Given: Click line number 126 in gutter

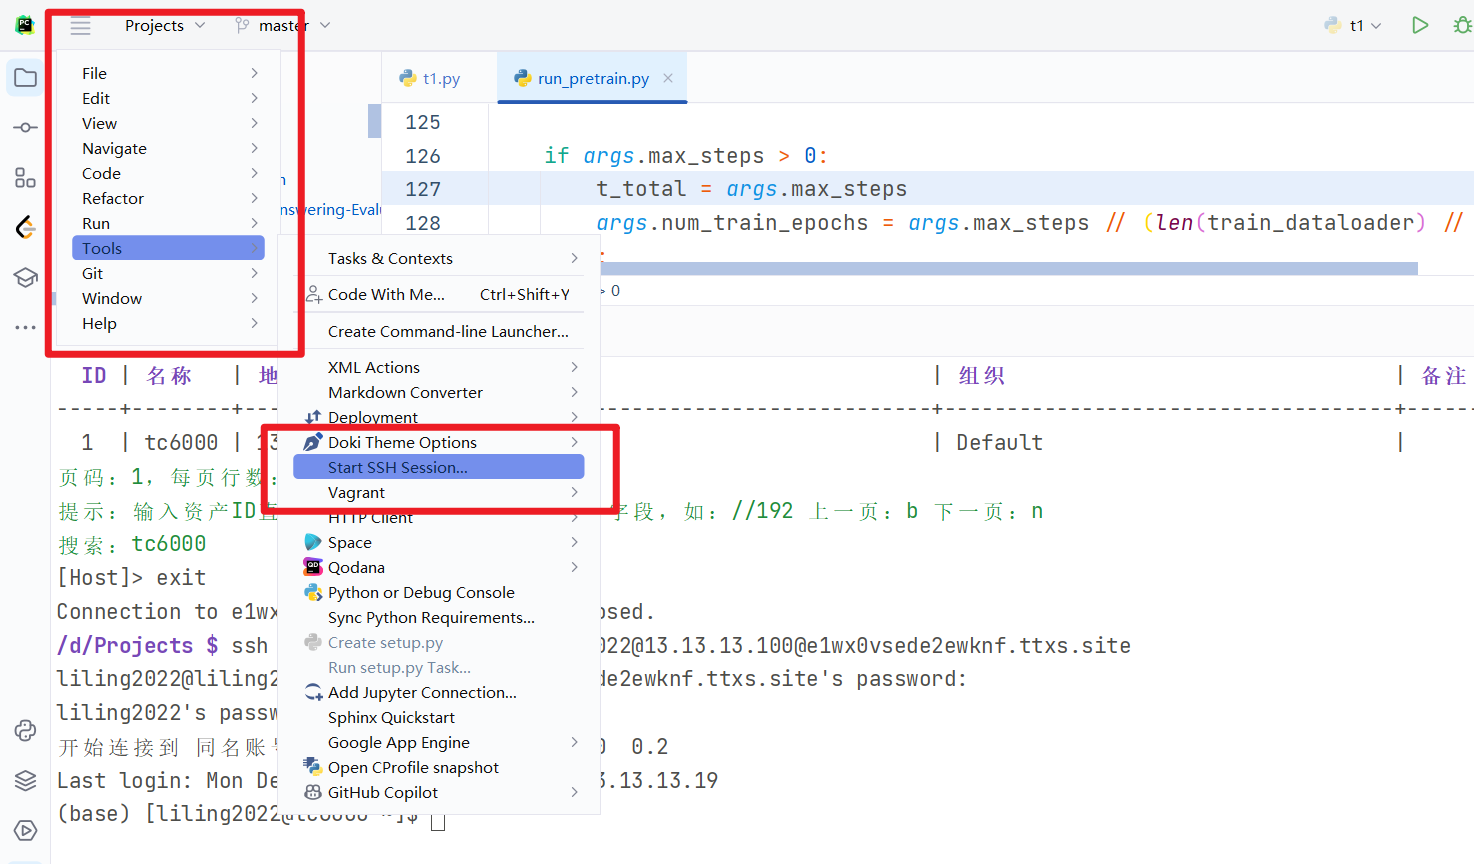Looking at the screenshot, I should pyautogui.click(x=423, y=156).
